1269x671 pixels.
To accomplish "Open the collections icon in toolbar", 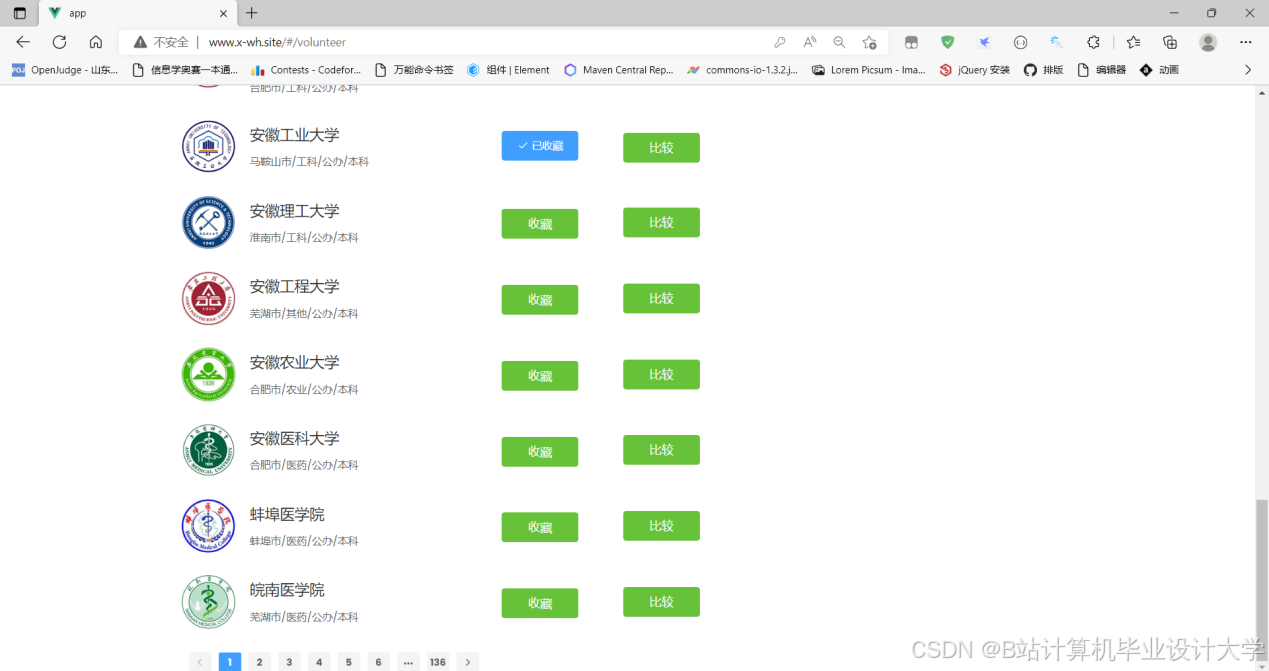I will click(1170, 42).
